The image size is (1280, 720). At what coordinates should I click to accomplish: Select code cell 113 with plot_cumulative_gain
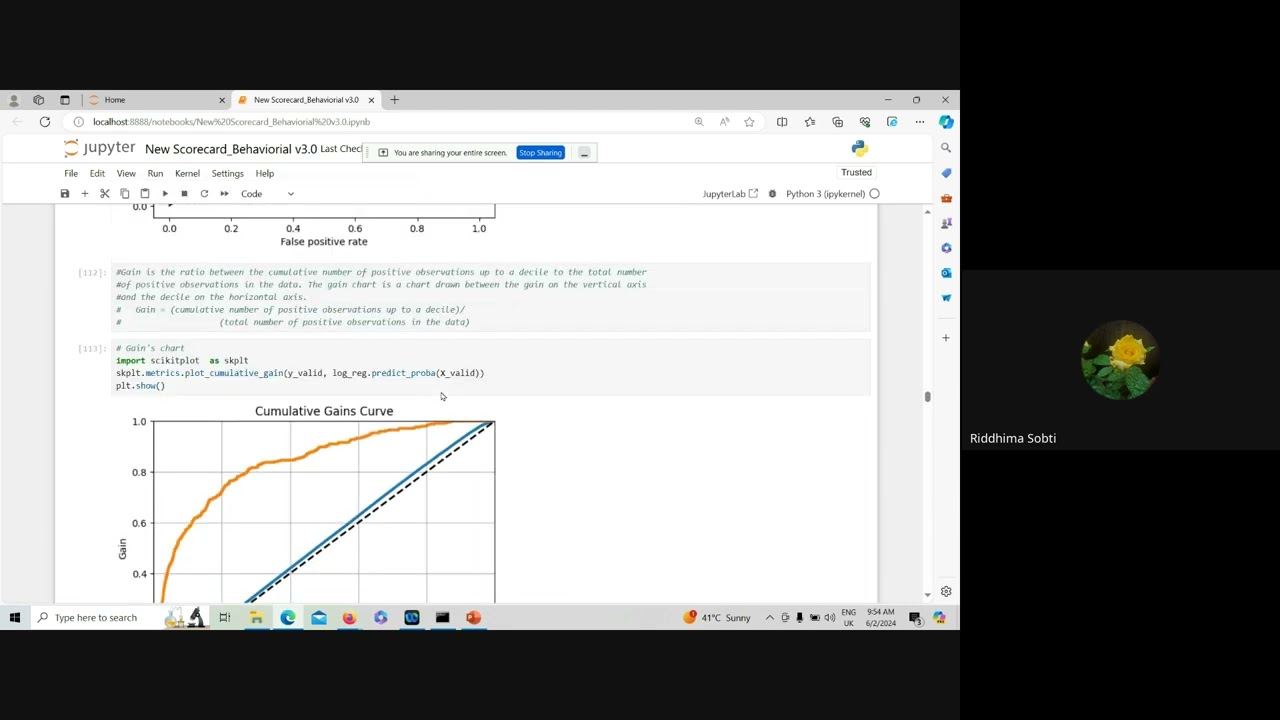[x=490, y=367]
